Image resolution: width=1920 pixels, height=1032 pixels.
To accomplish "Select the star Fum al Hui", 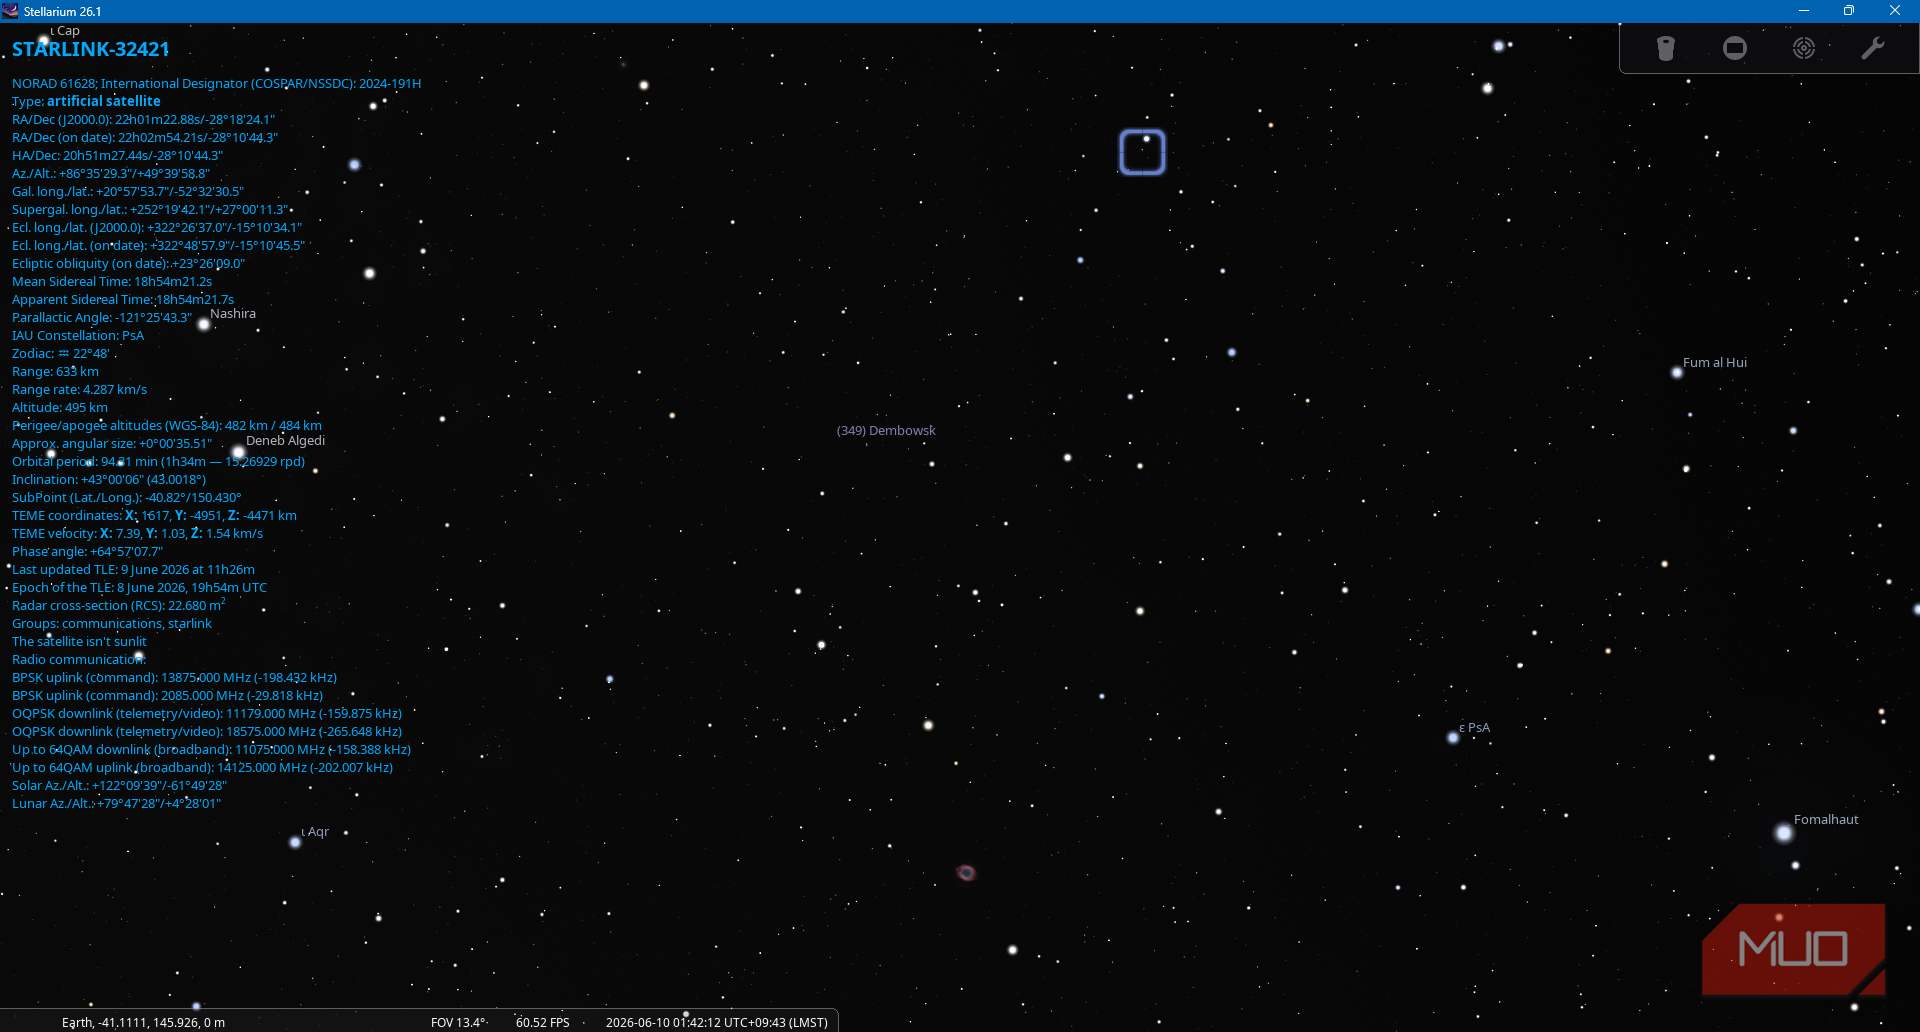I will click(1677, 373).
